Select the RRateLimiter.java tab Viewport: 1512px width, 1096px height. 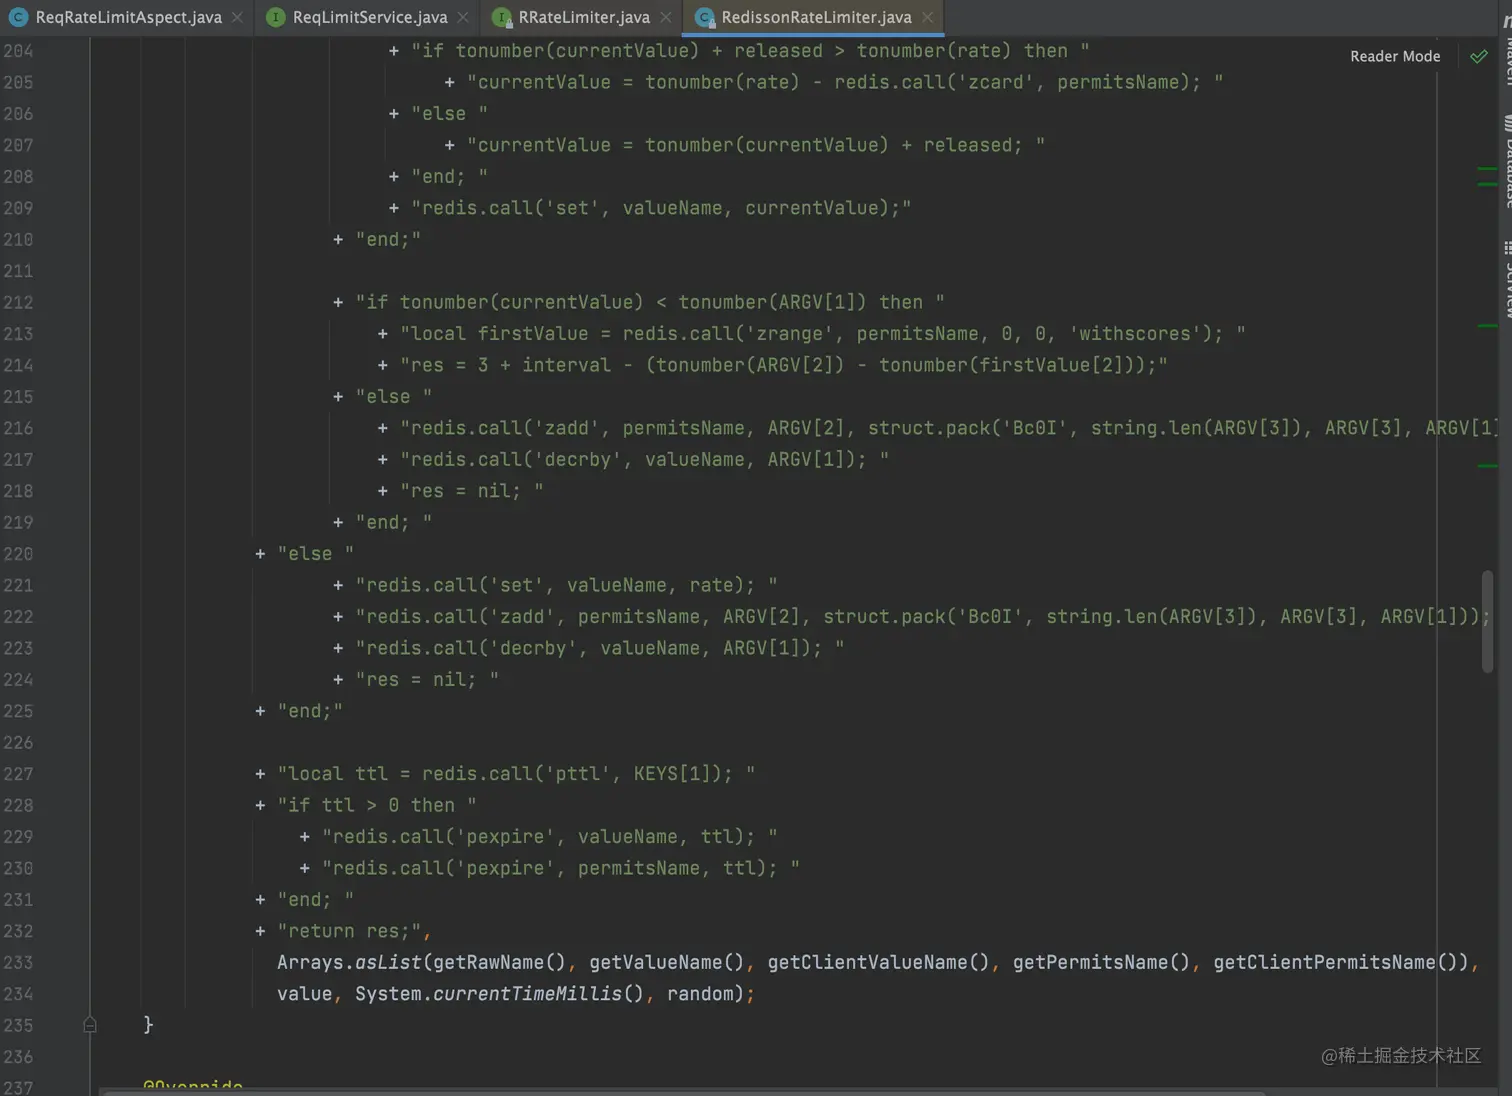(x=583, y=17)
